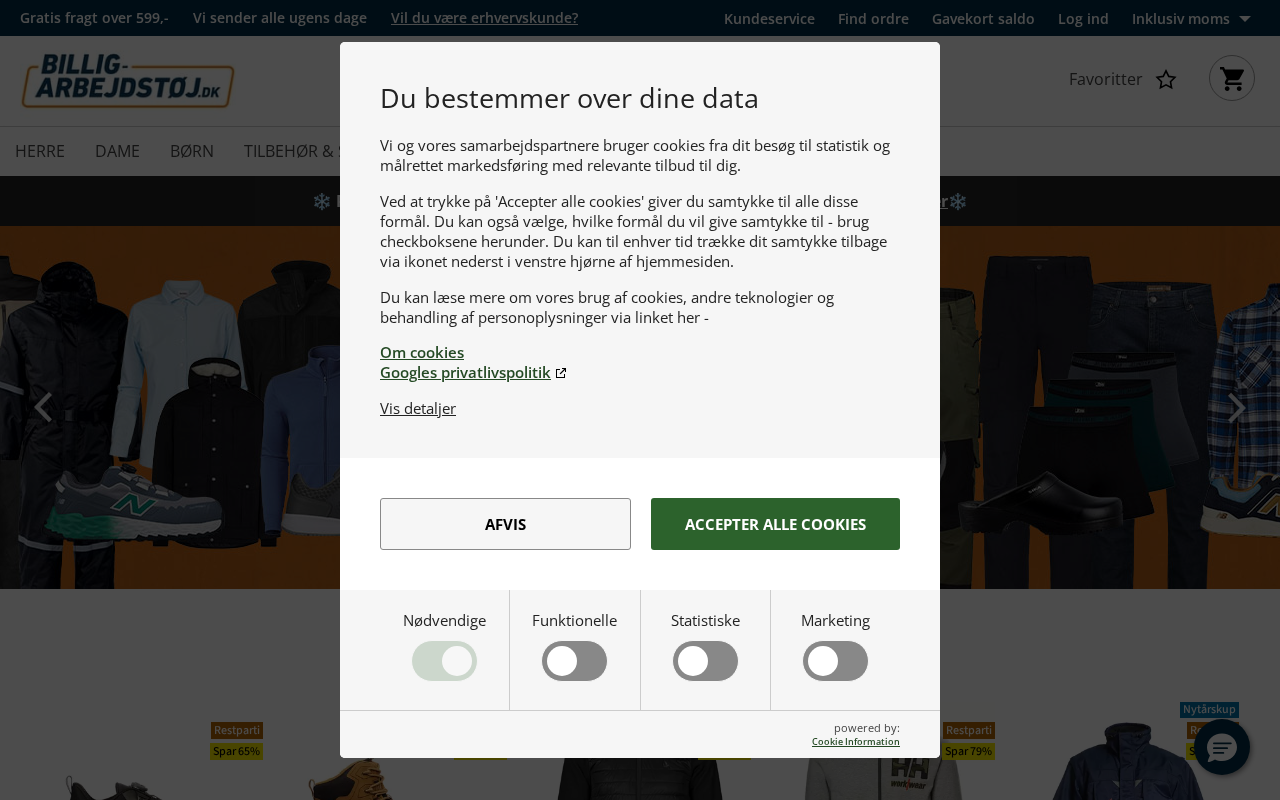Toggle the Nødvendige cookies switch
Viewport: 1280px width, 800px height.
point(444,661)
